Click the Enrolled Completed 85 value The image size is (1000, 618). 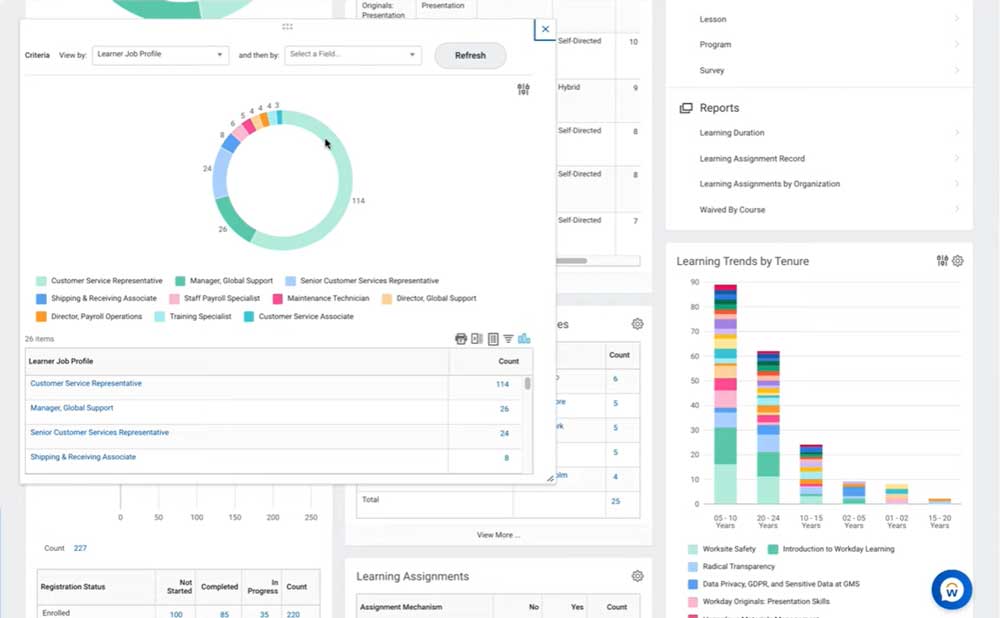pos(224,614)
